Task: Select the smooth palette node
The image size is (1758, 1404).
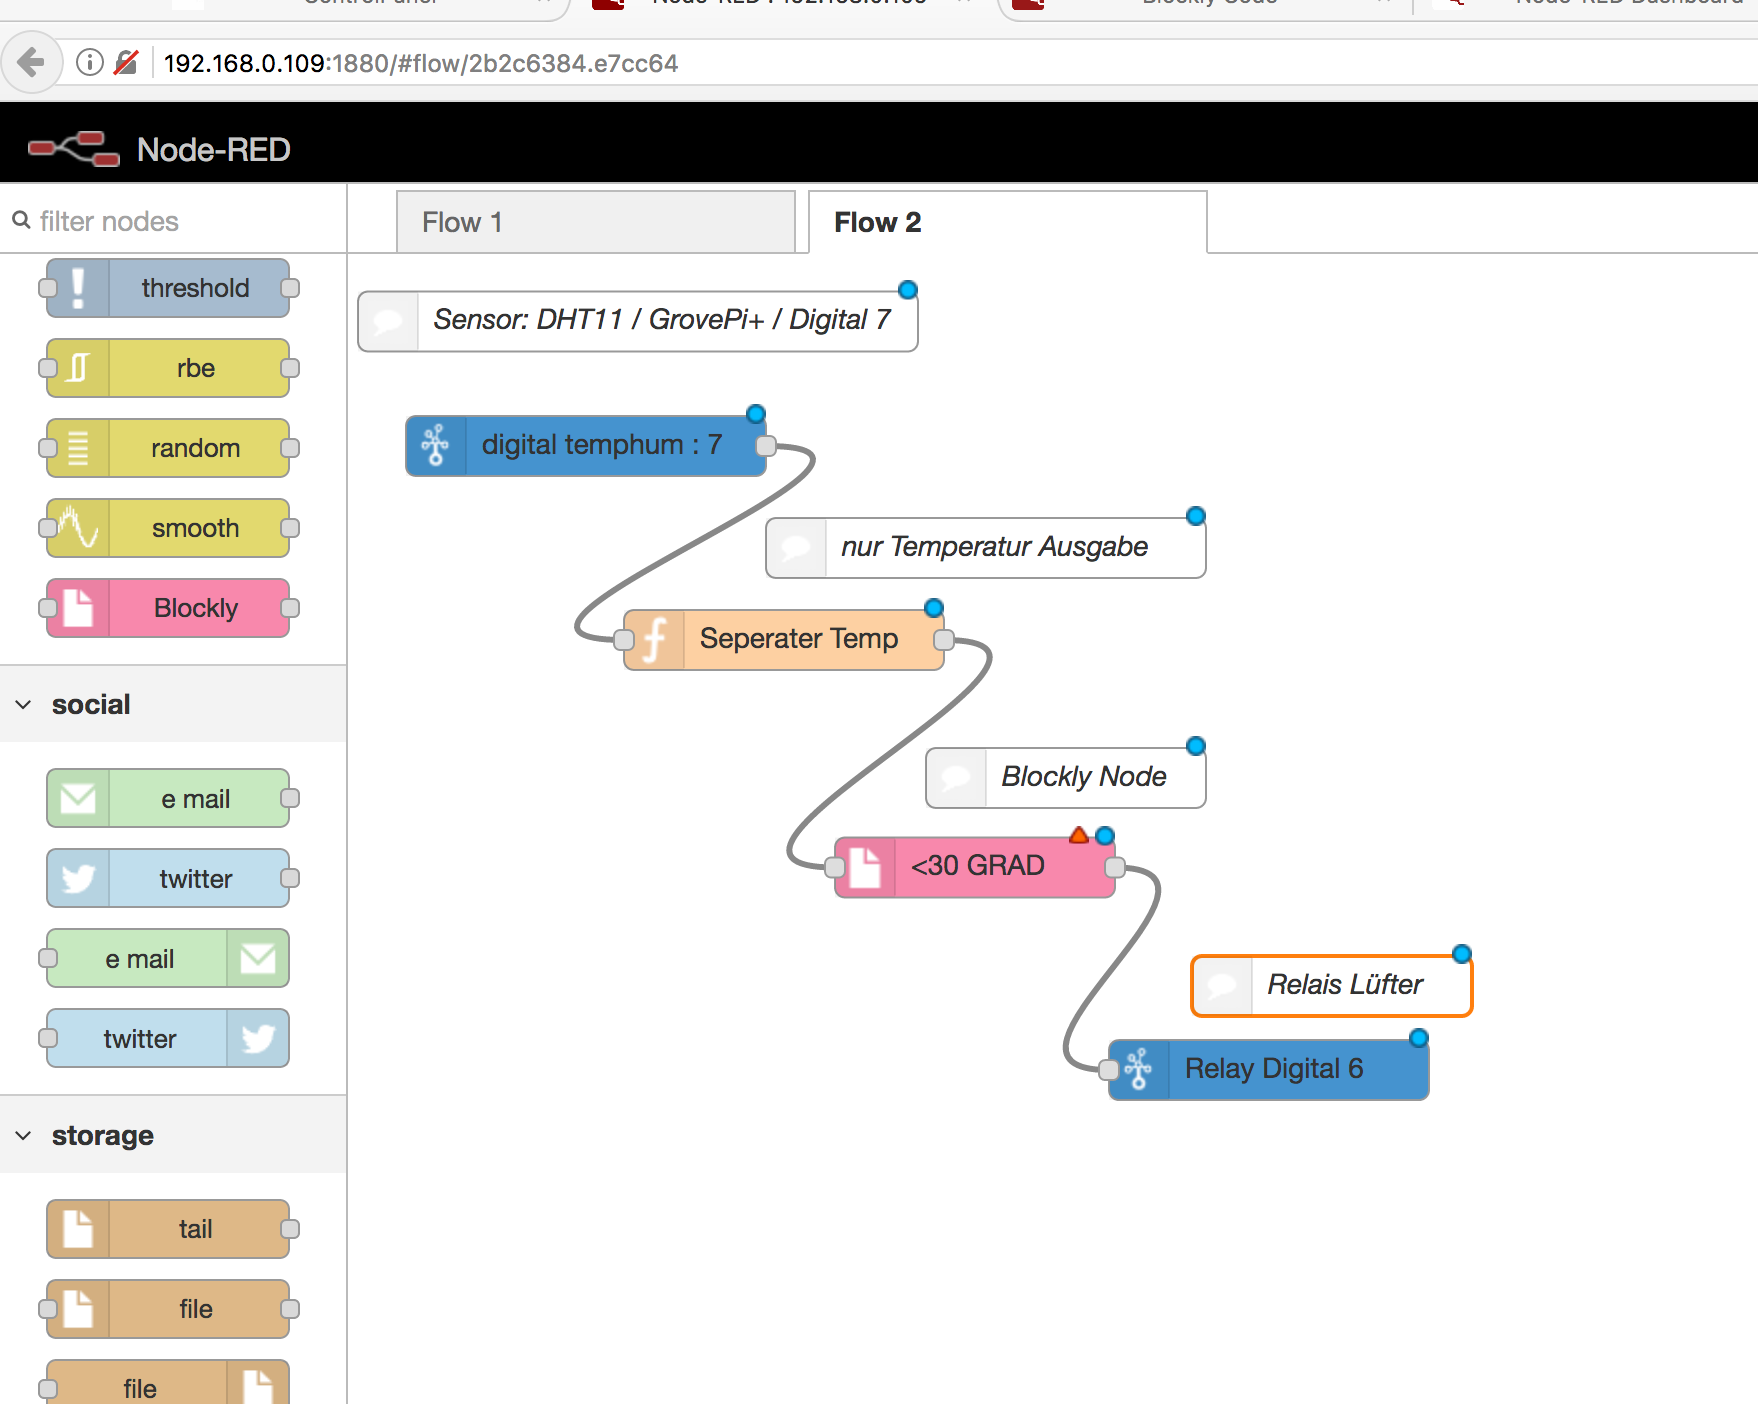Action: click(168, 528)
